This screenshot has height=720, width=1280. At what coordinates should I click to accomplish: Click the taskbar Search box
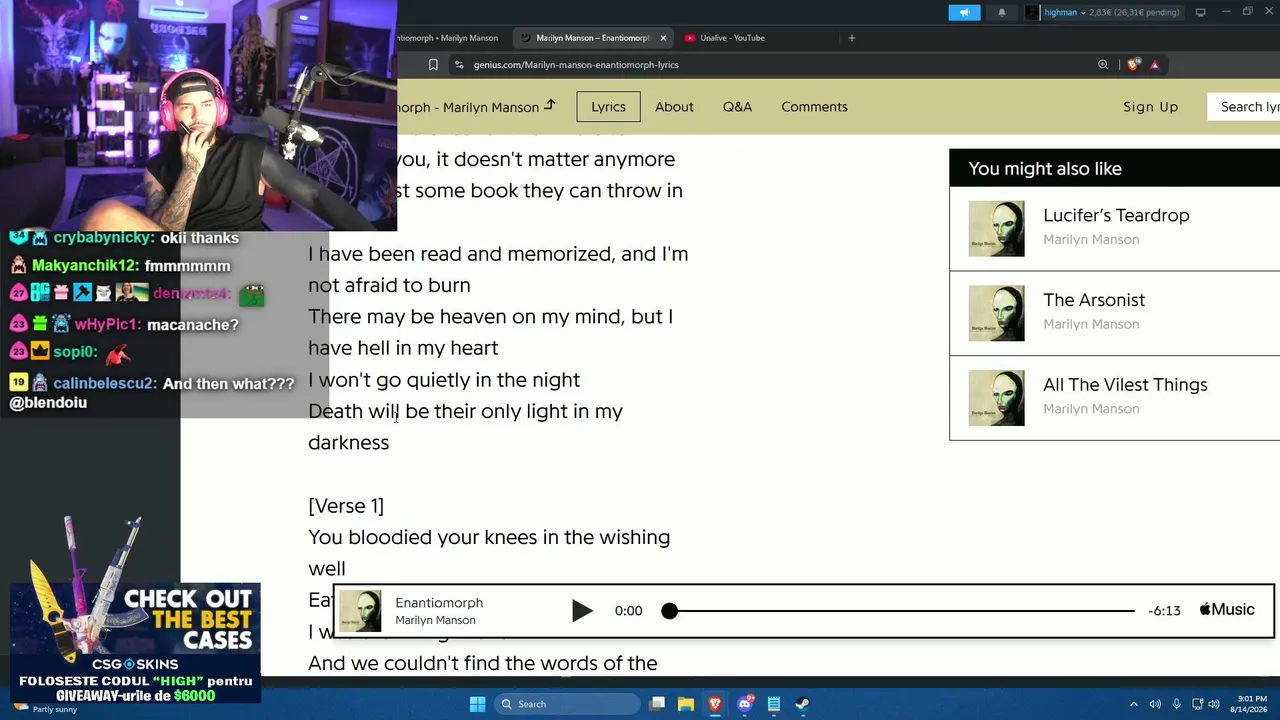(567, 704)
